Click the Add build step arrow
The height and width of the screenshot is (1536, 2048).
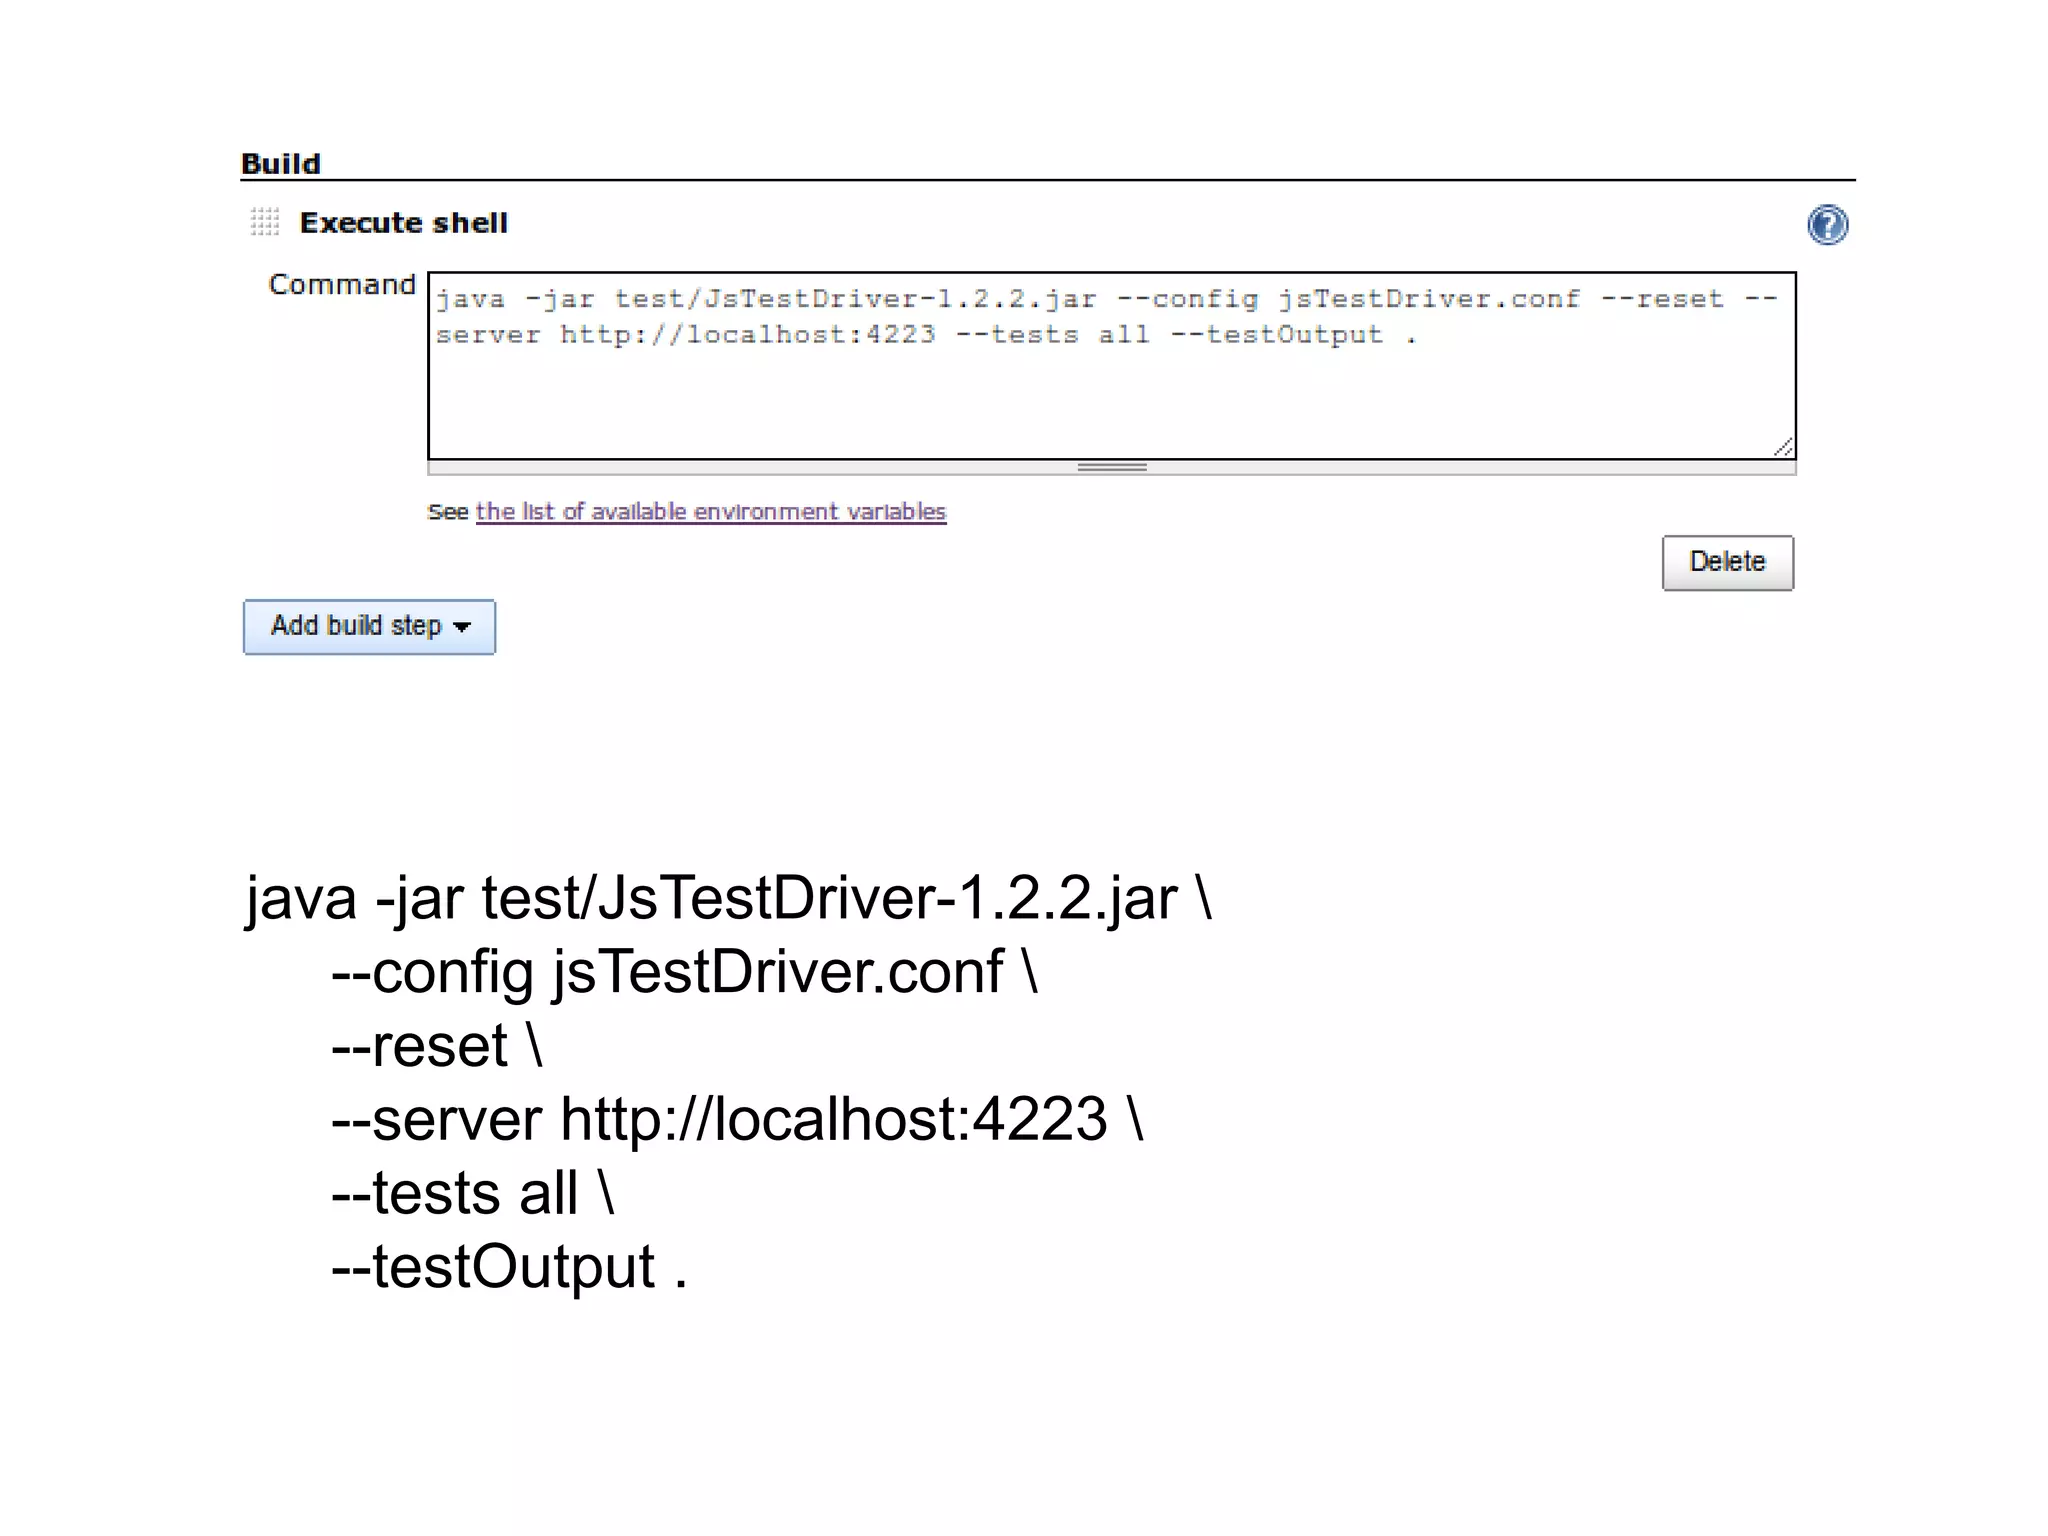[x=462, y=628]
